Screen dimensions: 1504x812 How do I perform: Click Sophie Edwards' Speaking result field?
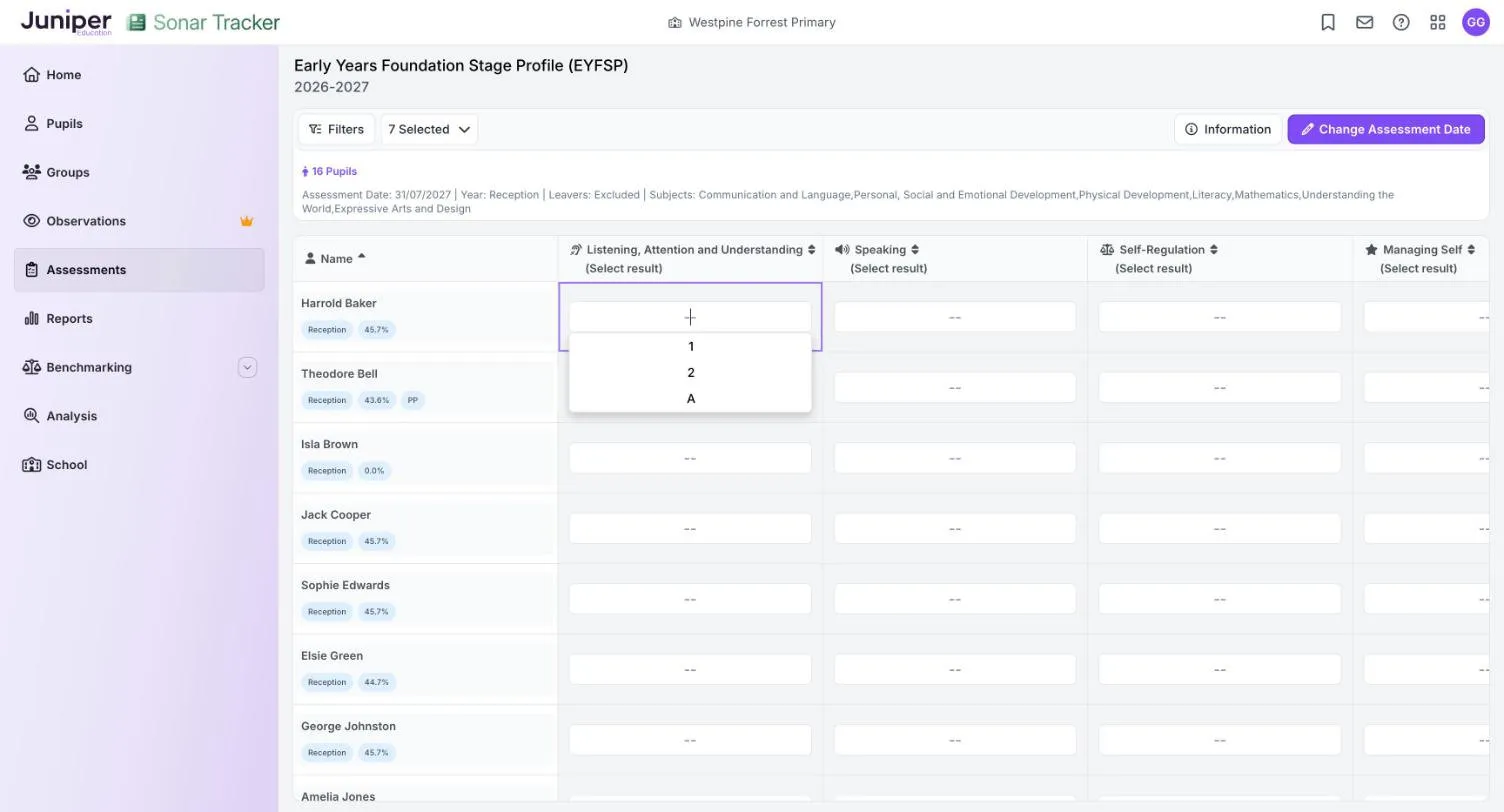(955, 599)
